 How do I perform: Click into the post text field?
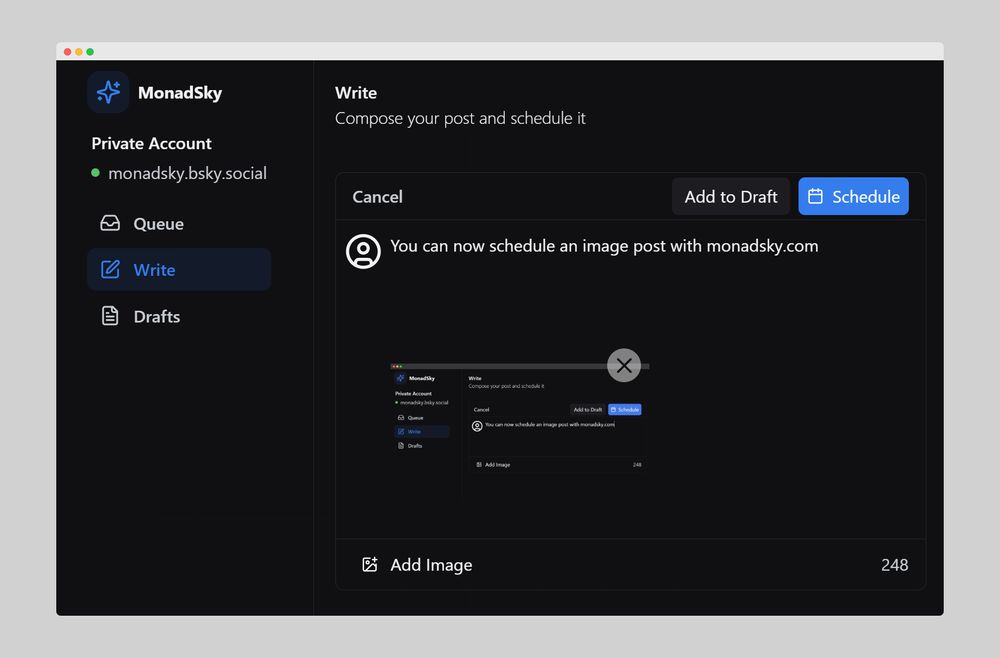click(651, 246)
